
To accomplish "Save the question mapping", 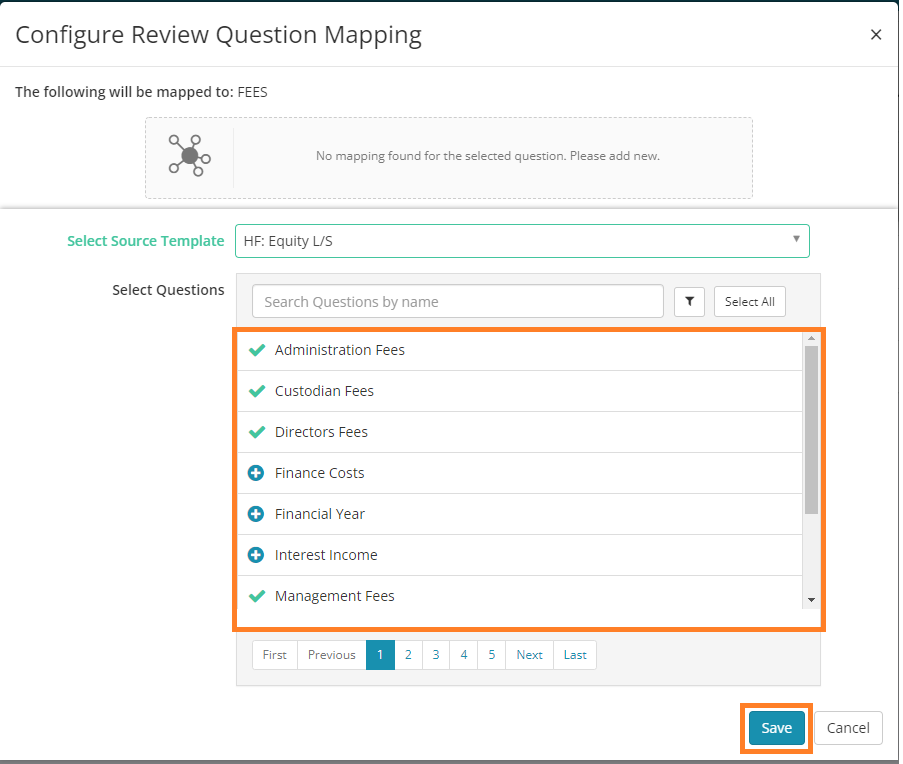I will coord(776,728).
